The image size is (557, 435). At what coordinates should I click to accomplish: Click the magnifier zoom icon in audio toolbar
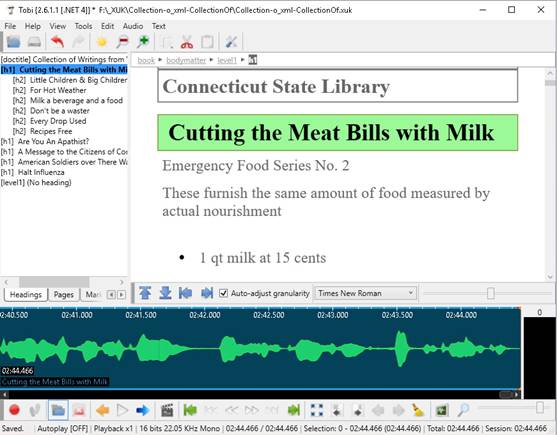[x=463, y=410]
